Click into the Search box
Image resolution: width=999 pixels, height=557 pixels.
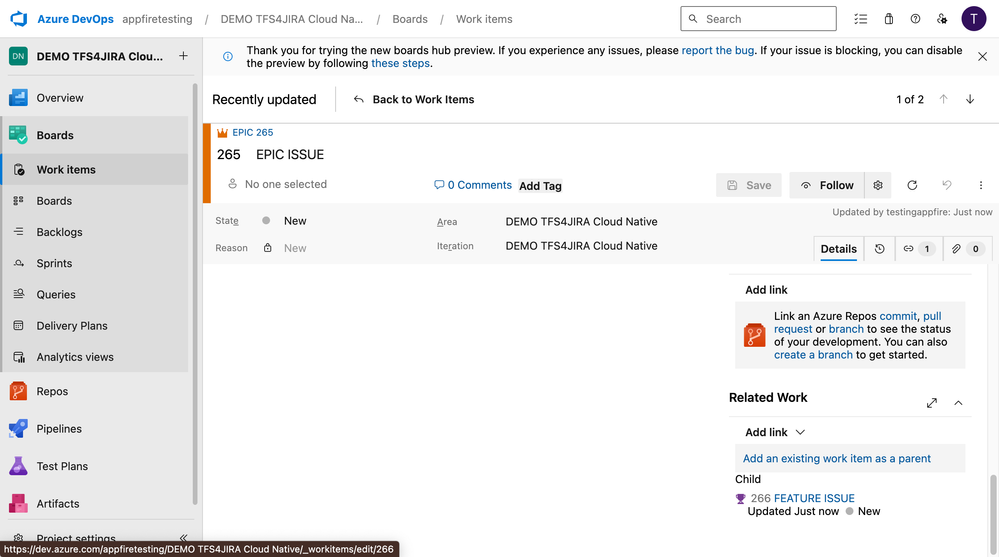(758, 19)
